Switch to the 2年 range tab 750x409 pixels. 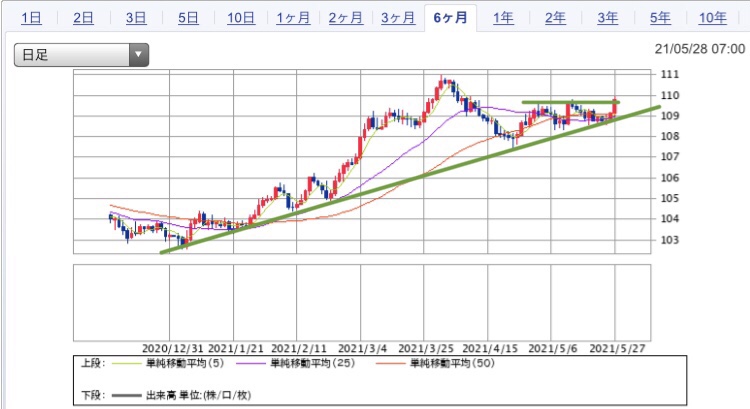click(555, 18)
